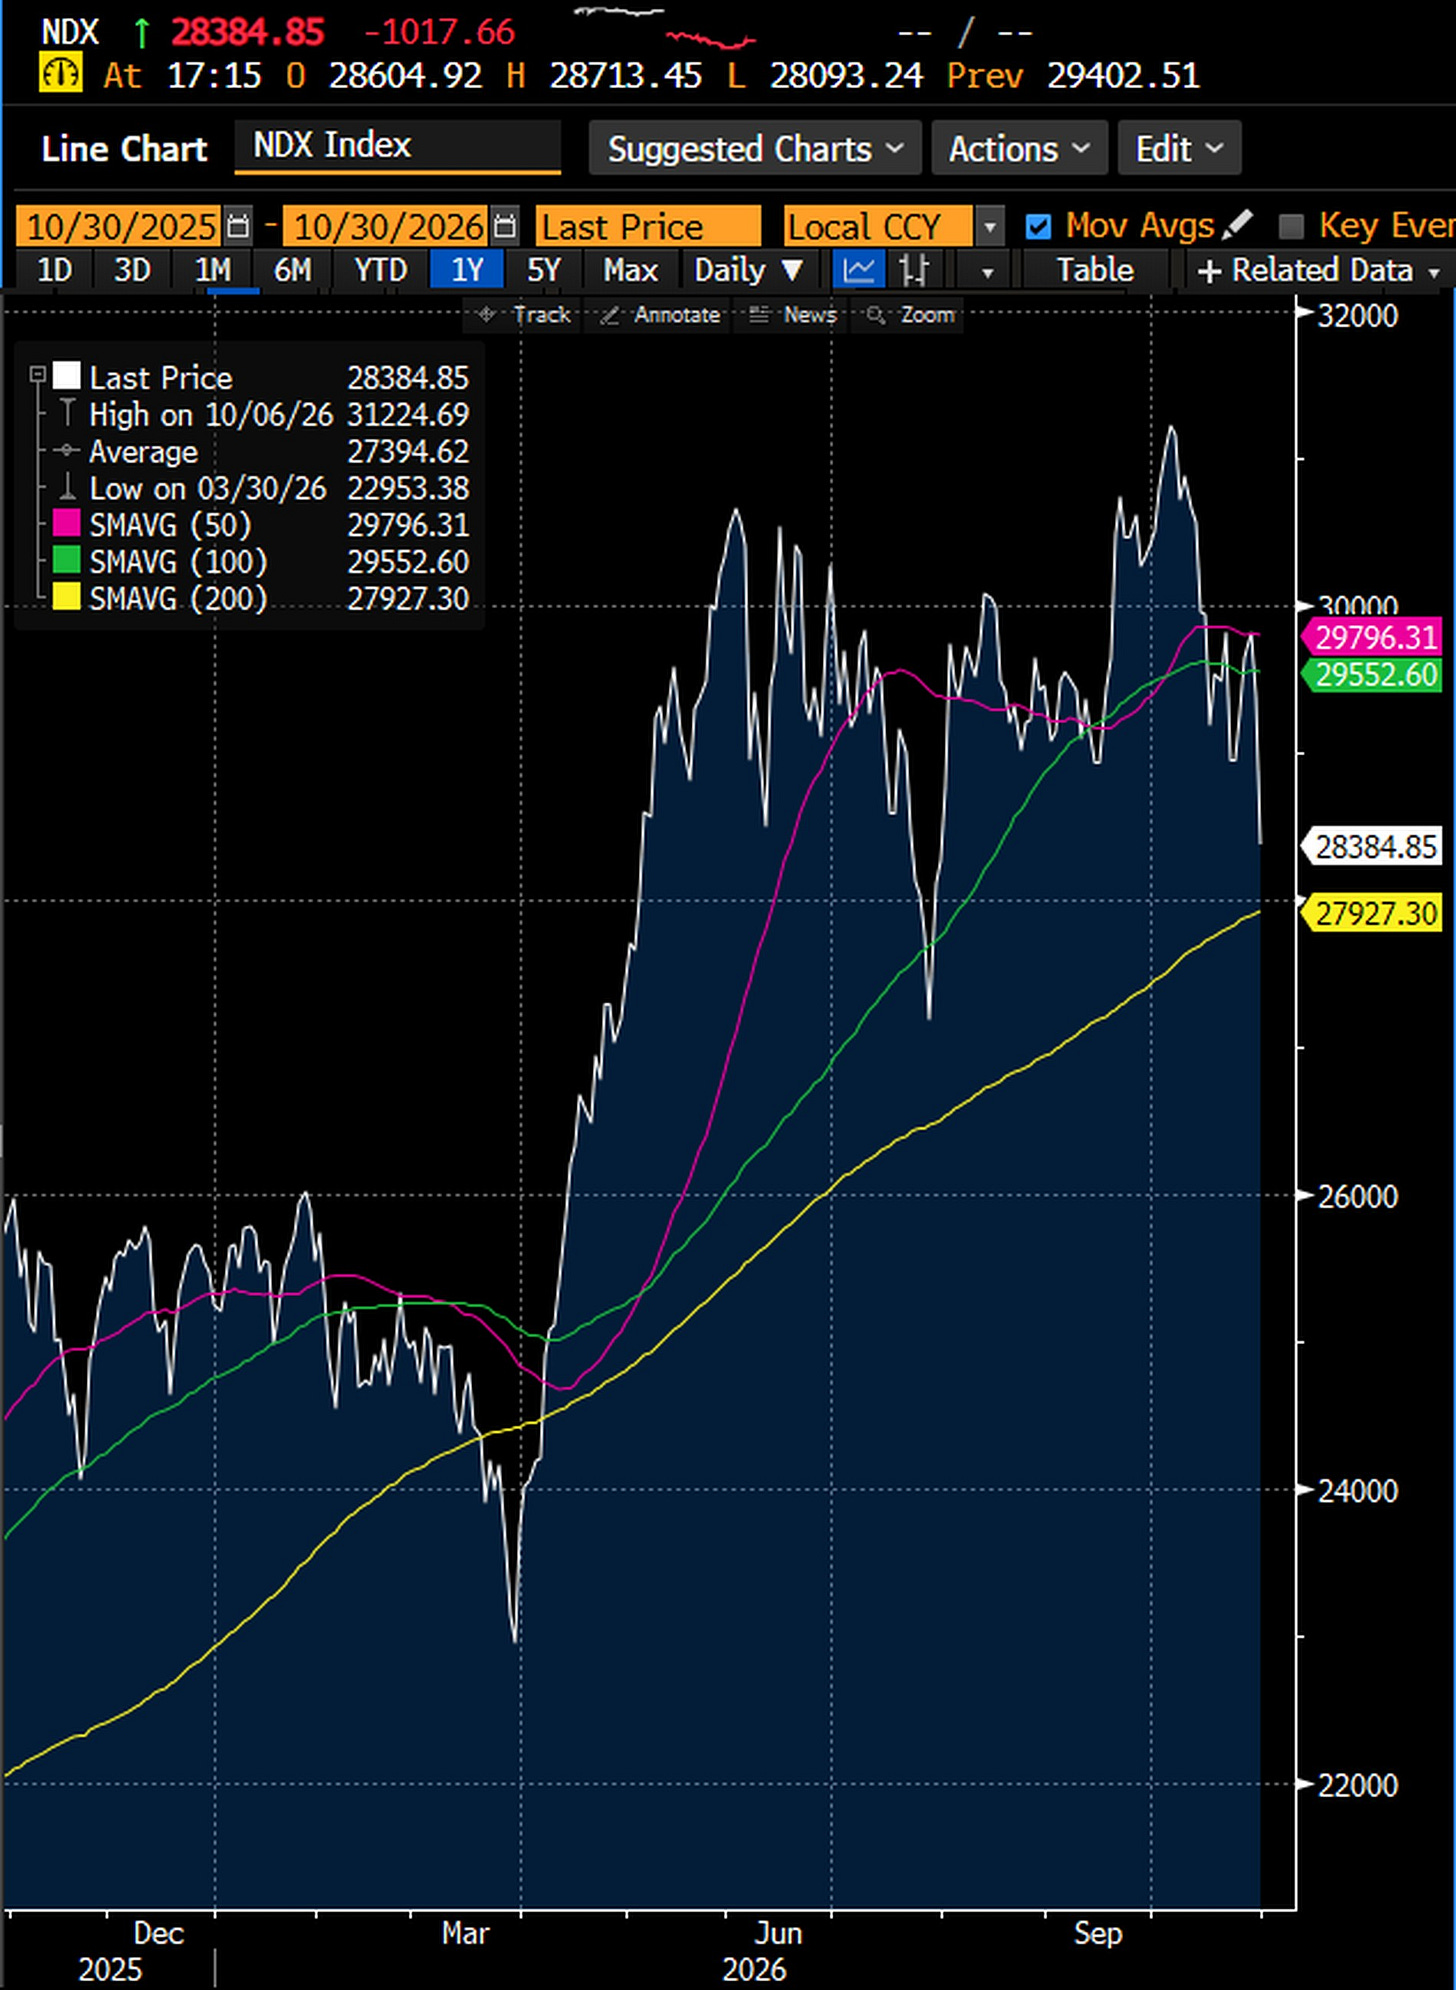The width and height of the screenshot is (1456, 1990).
Task: Activate the chart Zoom tool
Action: point(911,315)
